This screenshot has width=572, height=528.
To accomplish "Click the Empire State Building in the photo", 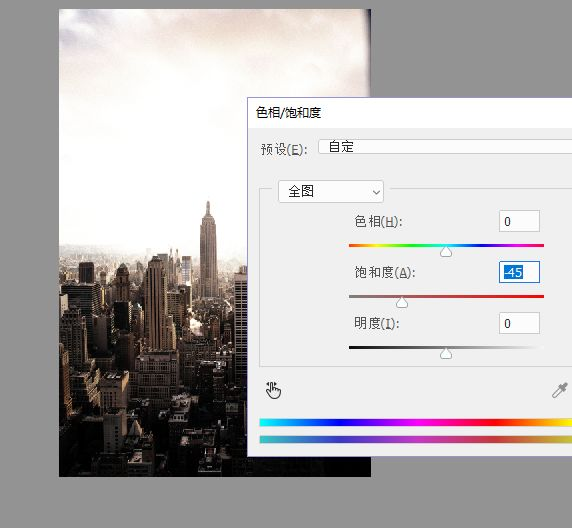I will pos(208,252).
